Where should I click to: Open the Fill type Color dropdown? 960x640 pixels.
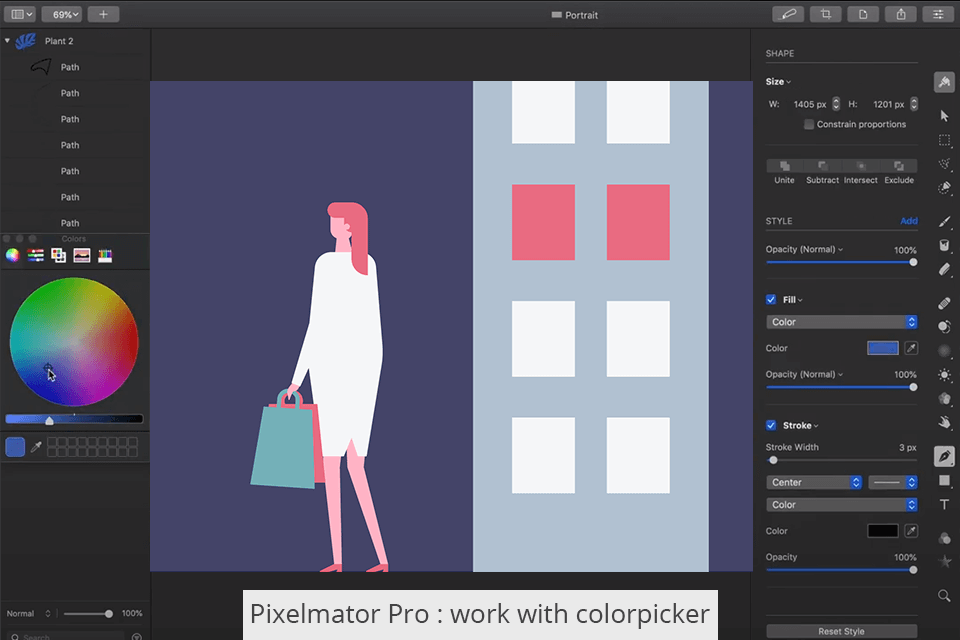click(842, 322)
